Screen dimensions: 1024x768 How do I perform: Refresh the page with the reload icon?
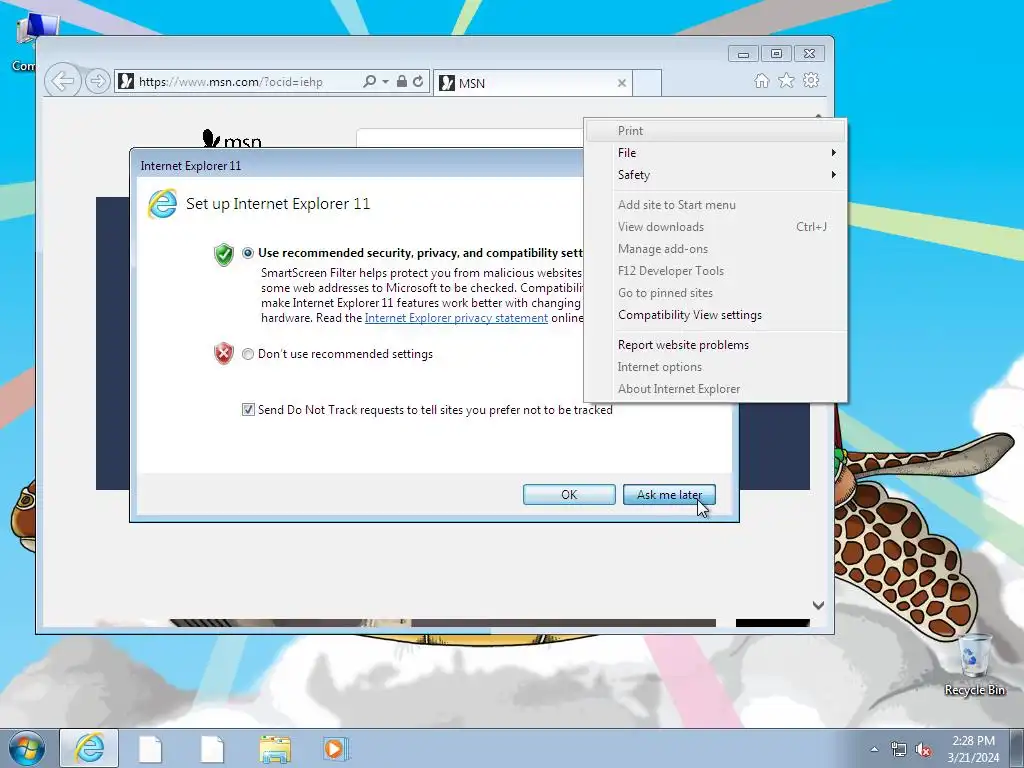point(418,82)
